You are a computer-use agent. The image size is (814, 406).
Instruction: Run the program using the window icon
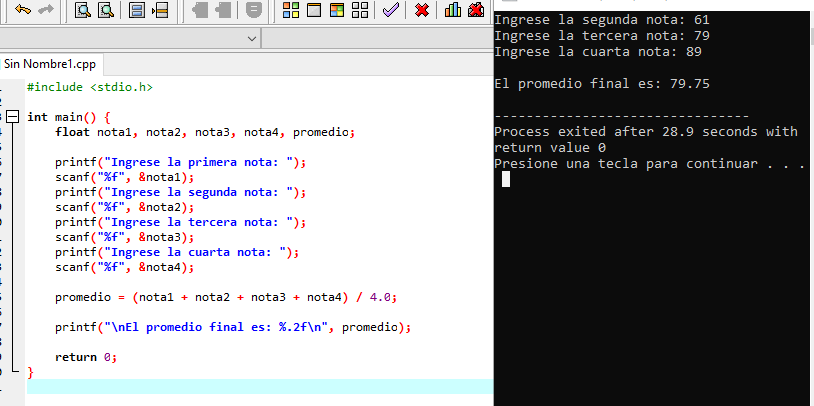314,10
